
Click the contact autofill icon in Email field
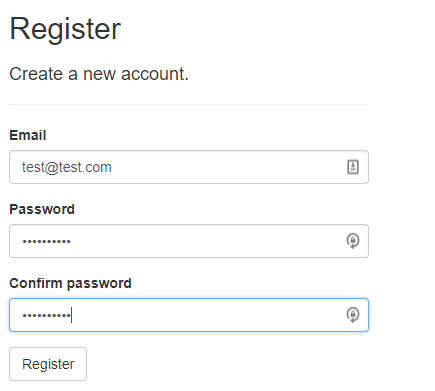click(x=353, y=167)
